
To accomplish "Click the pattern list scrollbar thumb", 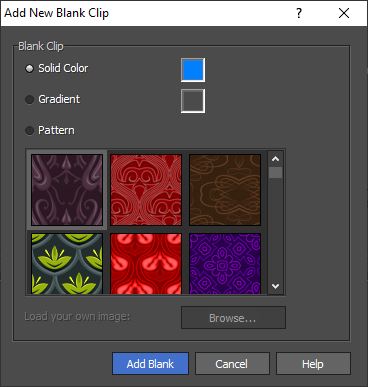I will click(275, 173).
